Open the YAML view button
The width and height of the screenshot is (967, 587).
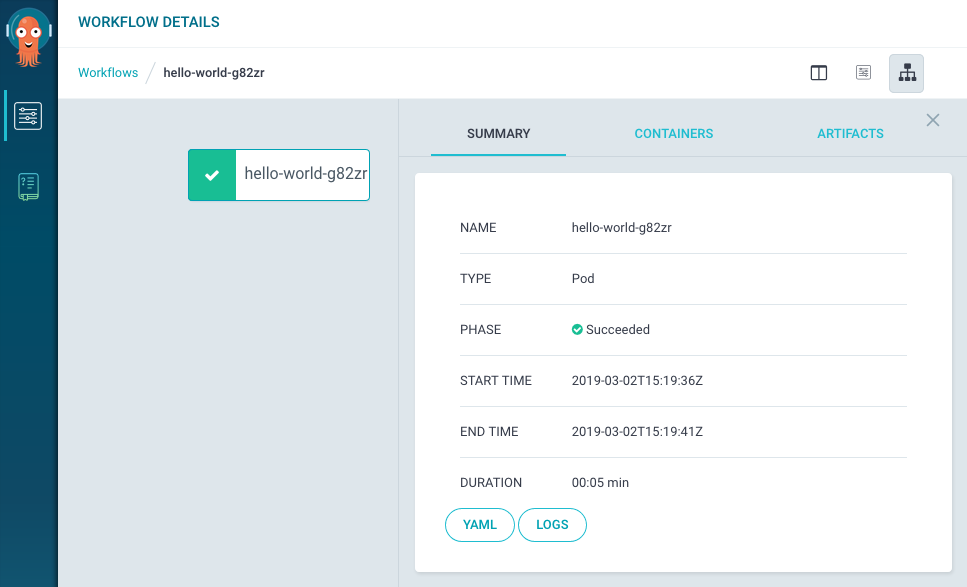480,525
